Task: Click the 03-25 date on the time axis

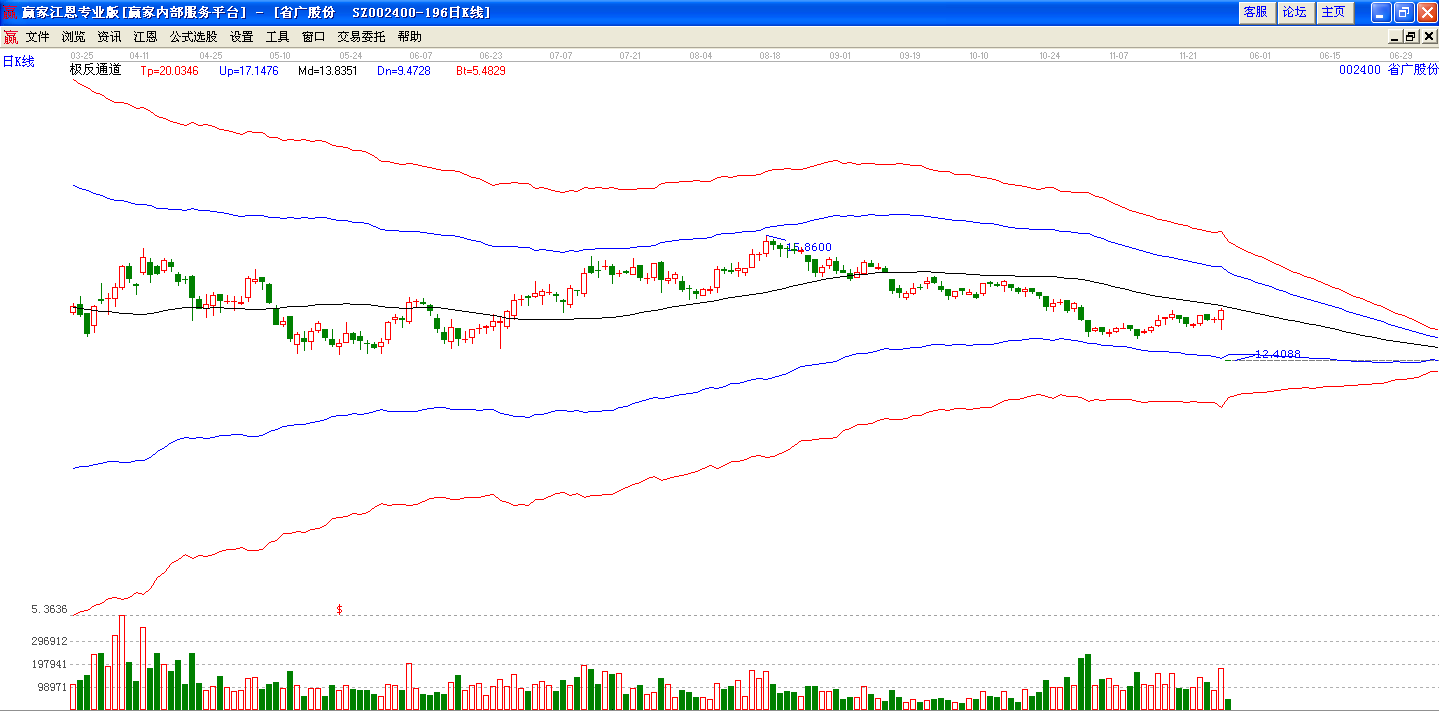Action: 82,56
